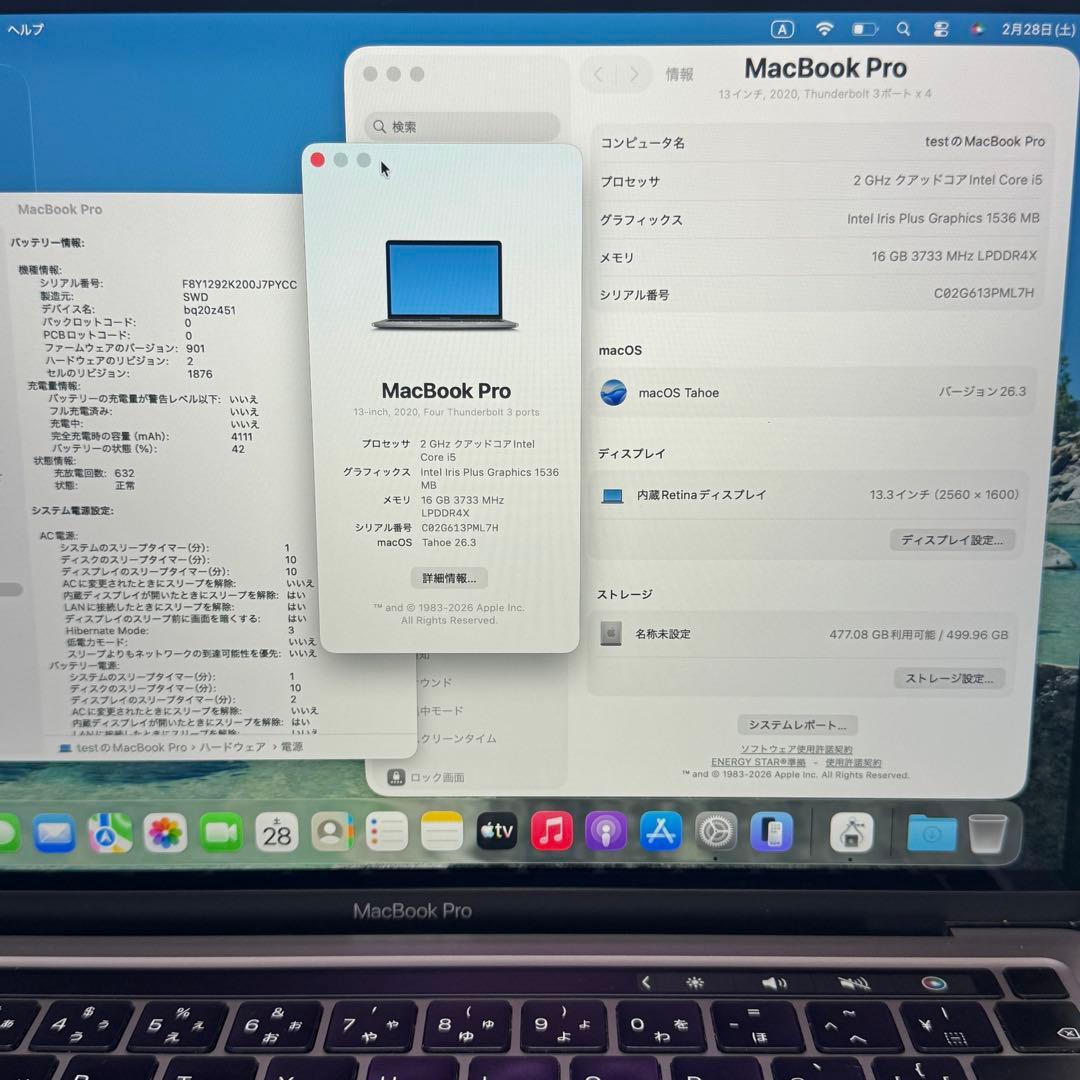Image resolution: width=1080 pixels, height=1080 pixels.
Task: Click the battery status menu bar icon
Action: click(x=864, y=29)
